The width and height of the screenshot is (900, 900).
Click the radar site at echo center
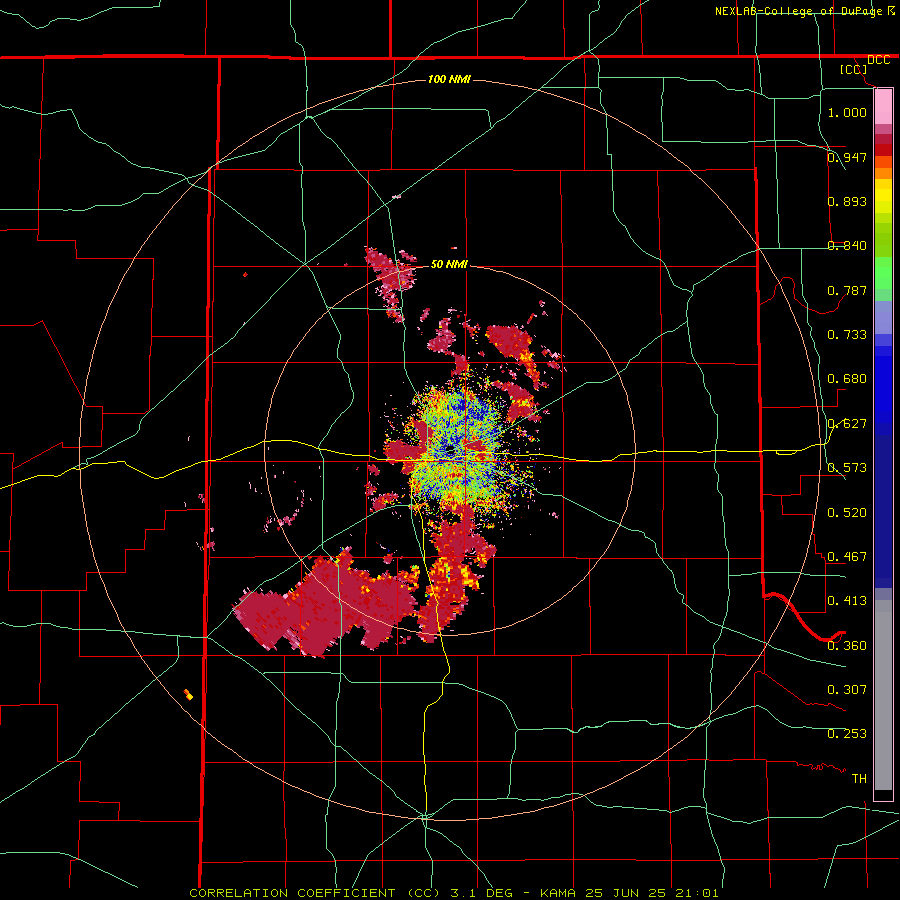click(x=450, y=452)
